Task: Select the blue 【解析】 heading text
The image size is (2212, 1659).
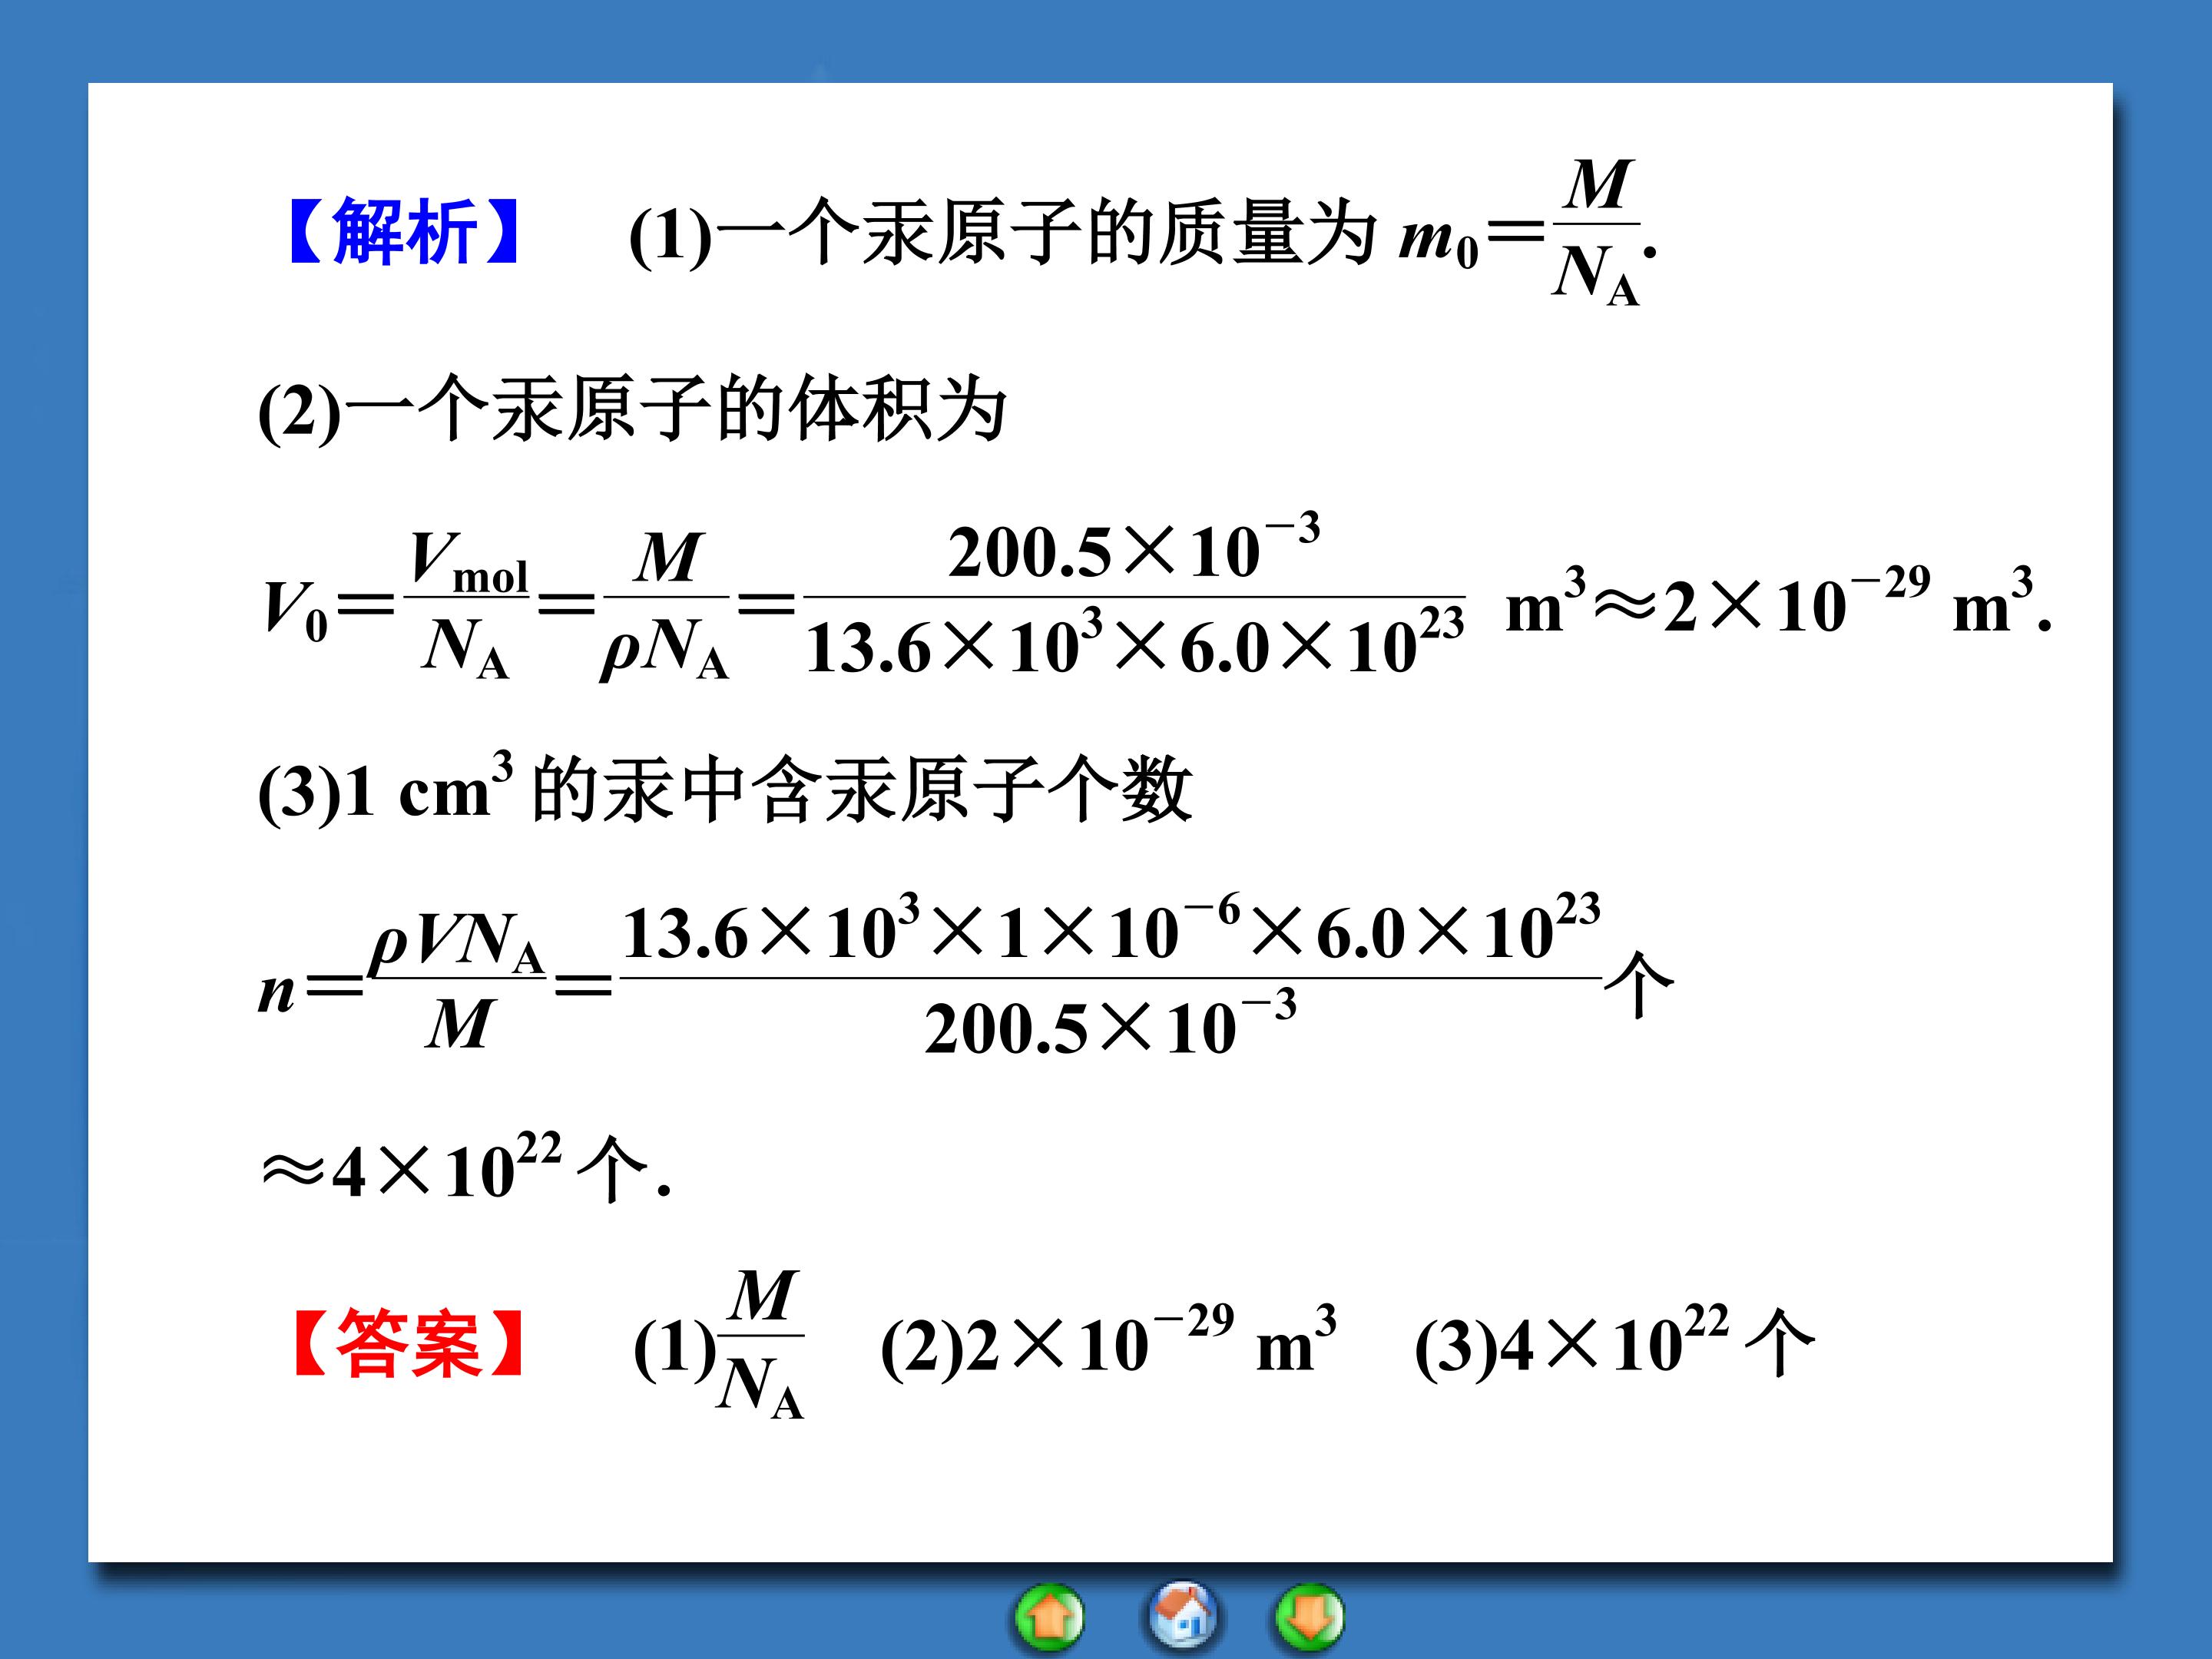Action: coord(403,232)
